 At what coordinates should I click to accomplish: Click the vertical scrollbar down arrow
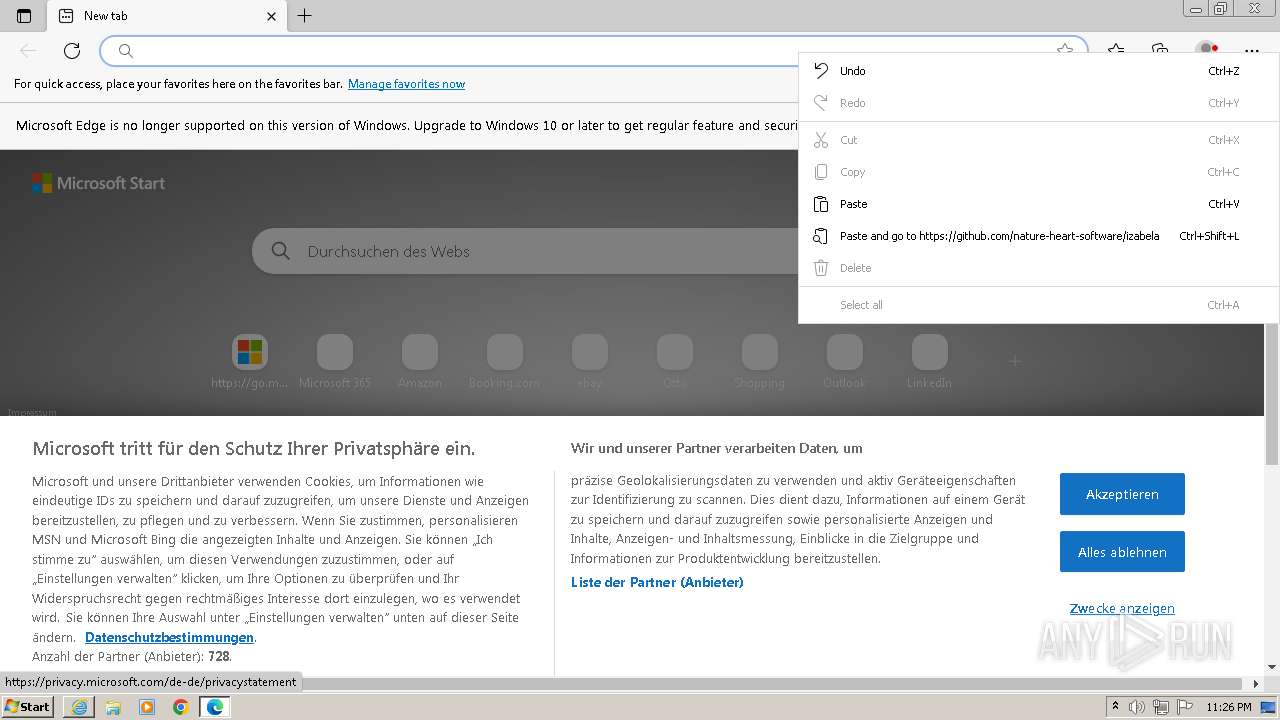[x=1272, y=667]
